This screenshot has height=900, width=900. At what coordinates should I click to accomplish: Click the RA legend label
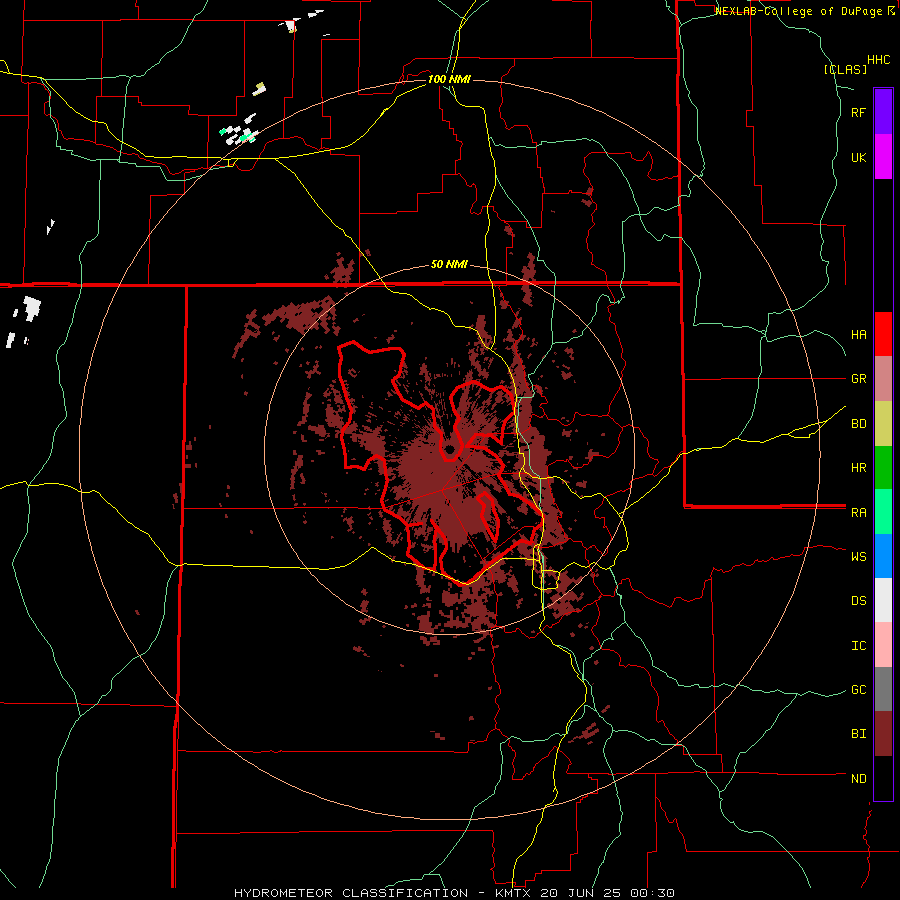point(859,513)
